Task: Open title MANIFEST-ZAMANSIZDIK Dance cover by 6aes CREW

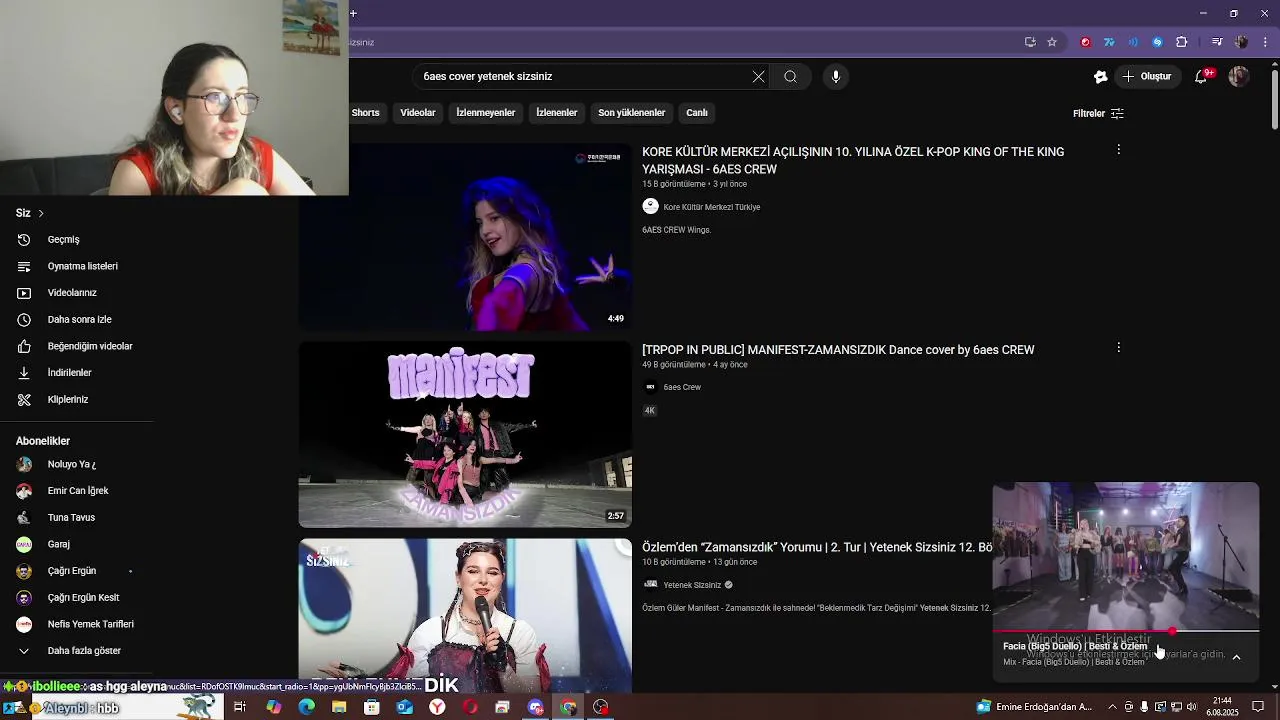Action: point(838,350)
